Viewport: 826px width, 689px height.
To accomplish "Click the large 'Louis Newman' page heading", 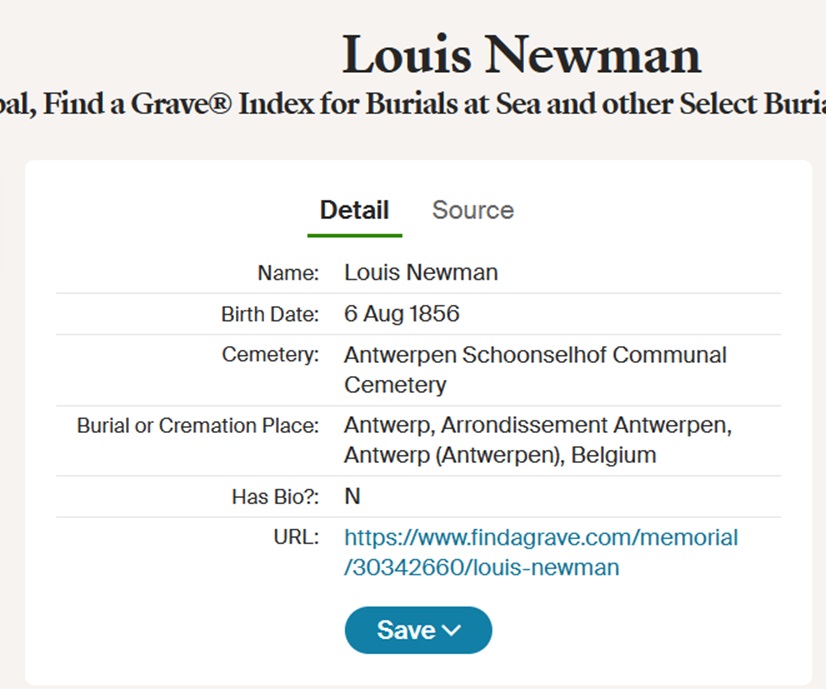I will pyautogui.click(x=521, y=55).
